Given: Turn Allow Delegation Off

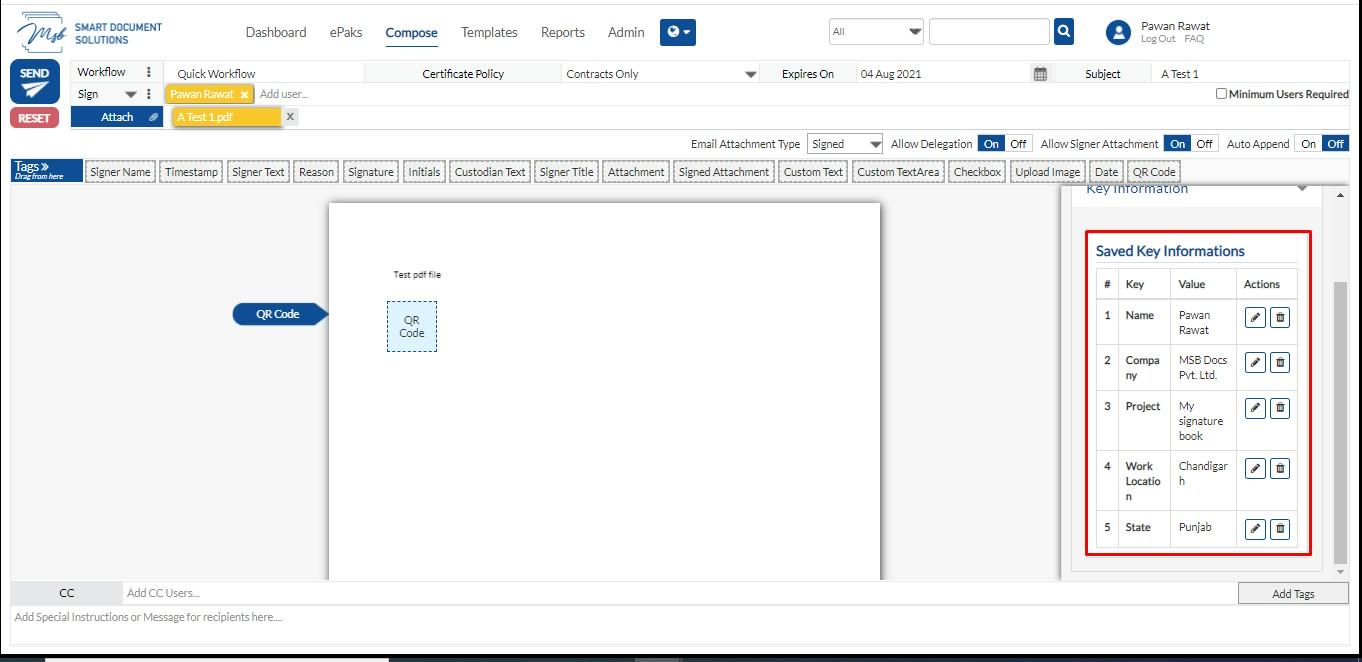Looking at the screenshot, I should click(1018, 144).
